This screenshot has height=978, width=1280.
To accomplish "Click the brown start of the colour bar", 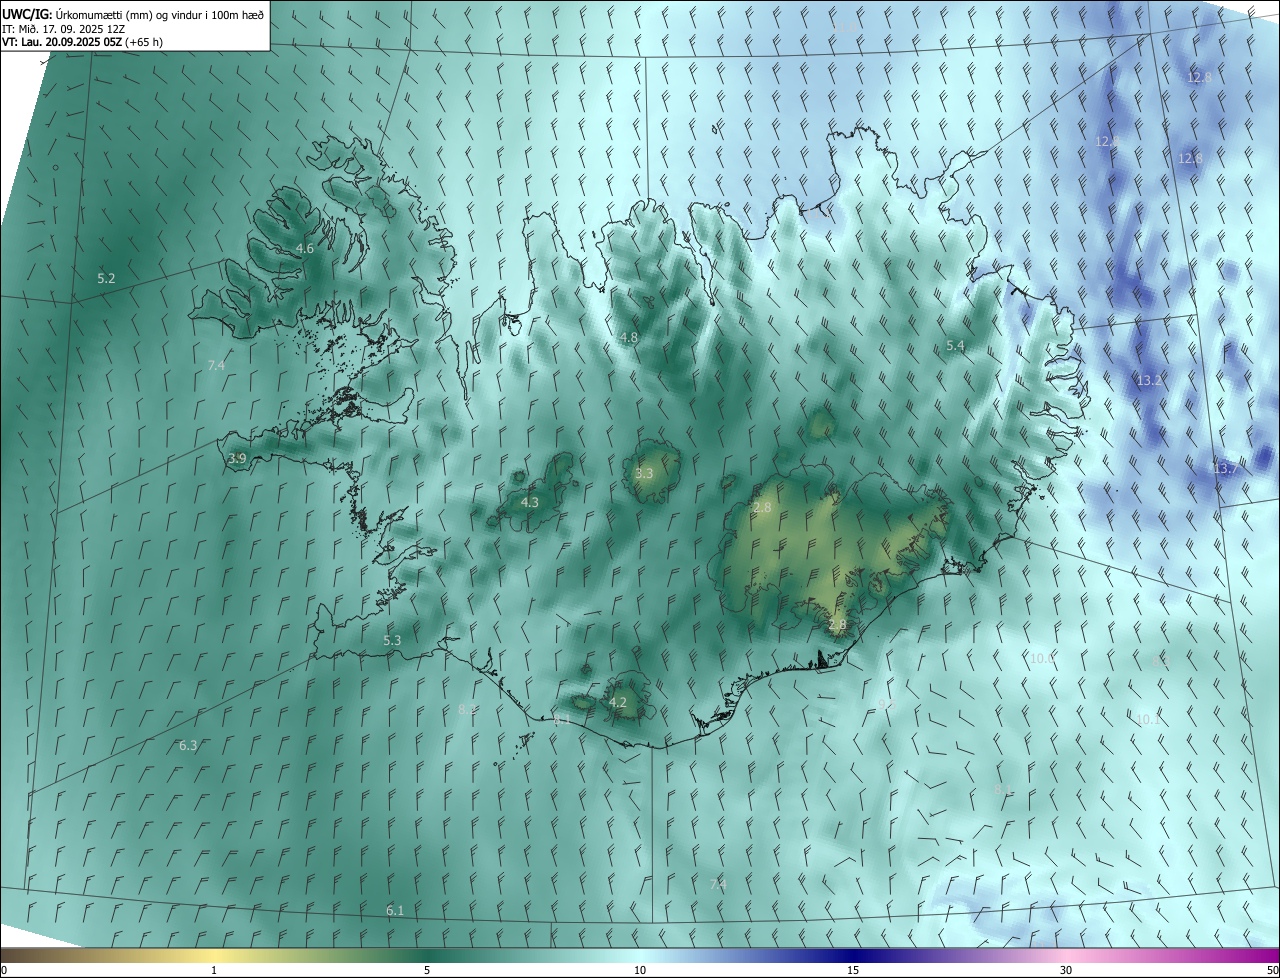I will coord(20,955).
